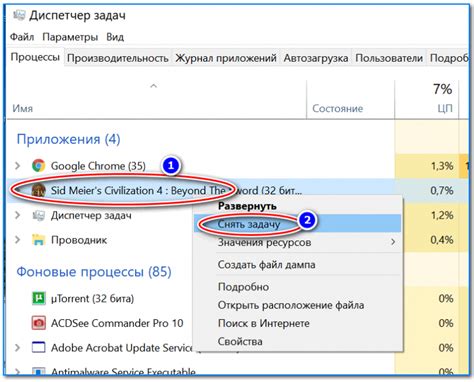
Task: Switch to the Автозагрузка tab
Action: click(316, 58)
